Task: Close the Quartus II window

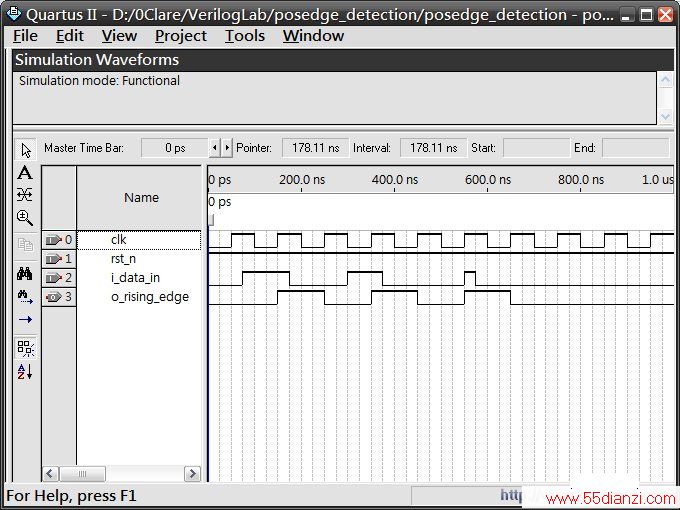Action: click(666, 15)
